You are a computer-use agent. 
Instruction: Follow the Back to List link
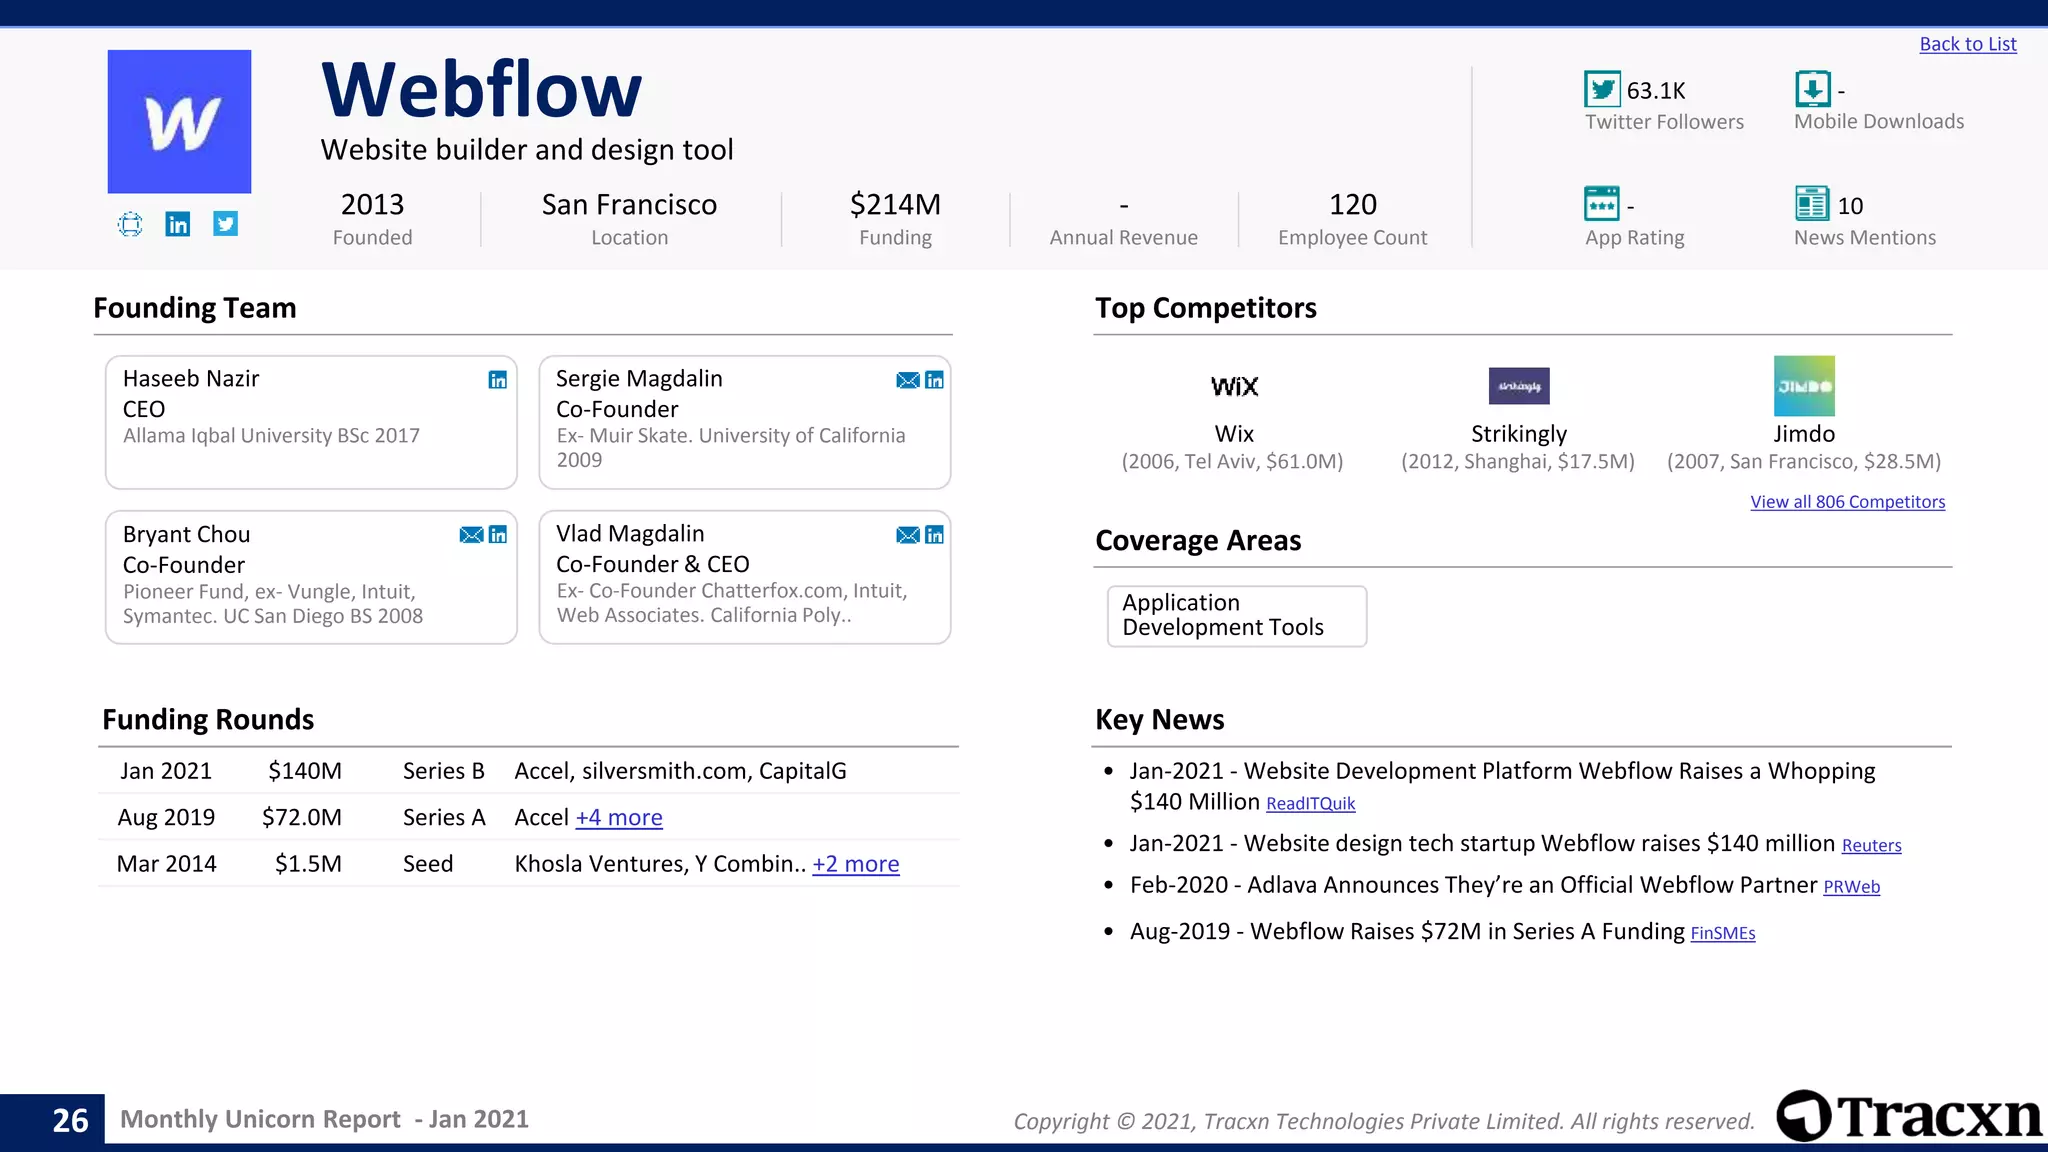tap(1967, 44)
